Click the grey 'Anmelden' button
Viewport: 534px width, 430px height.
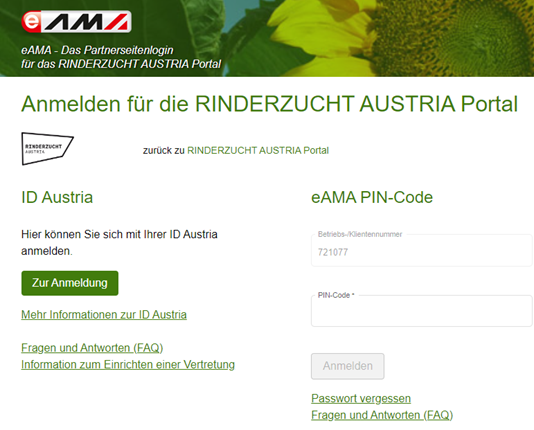click(348, 366)
